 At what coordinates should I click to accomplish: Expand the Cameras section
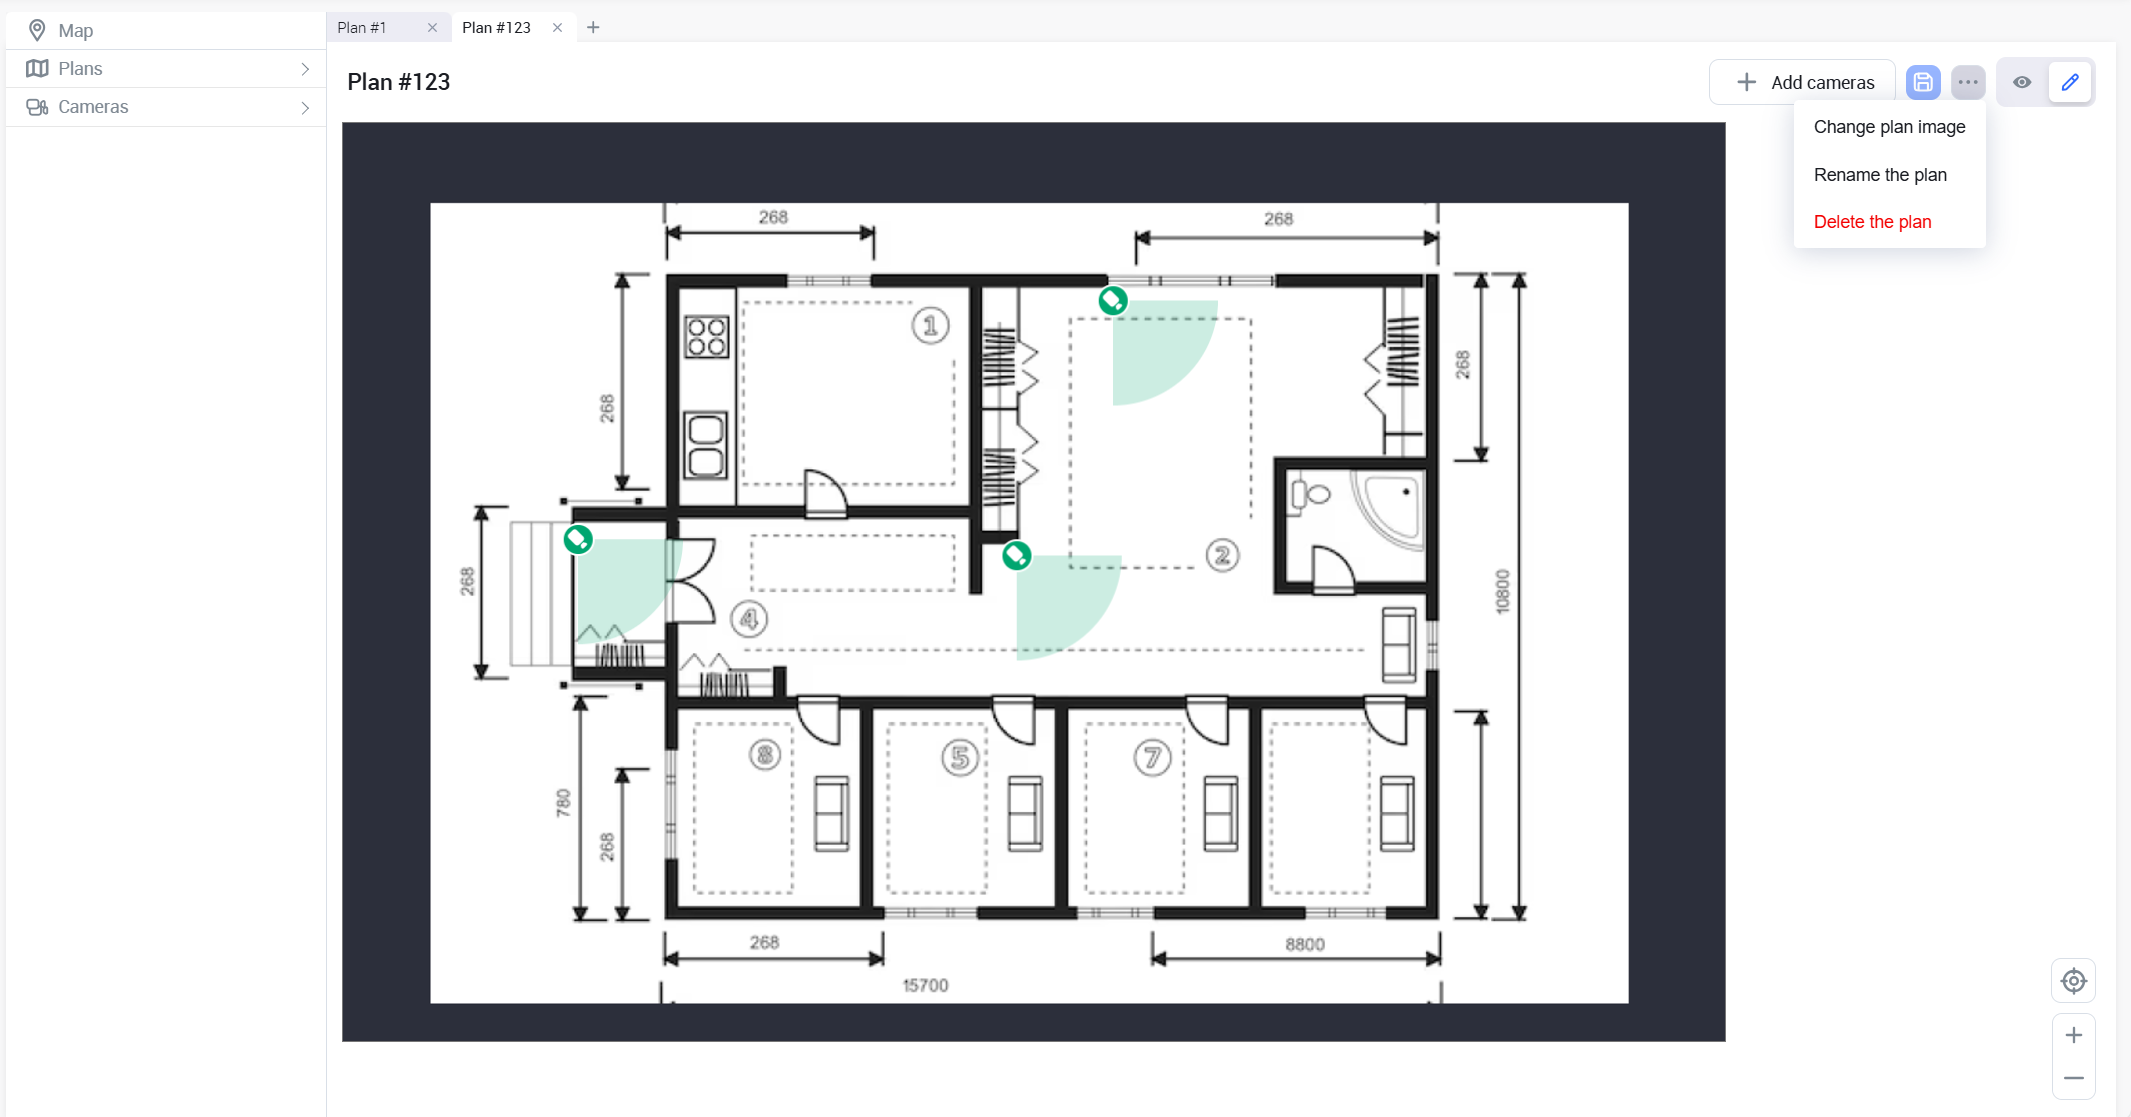coord(305,107)
